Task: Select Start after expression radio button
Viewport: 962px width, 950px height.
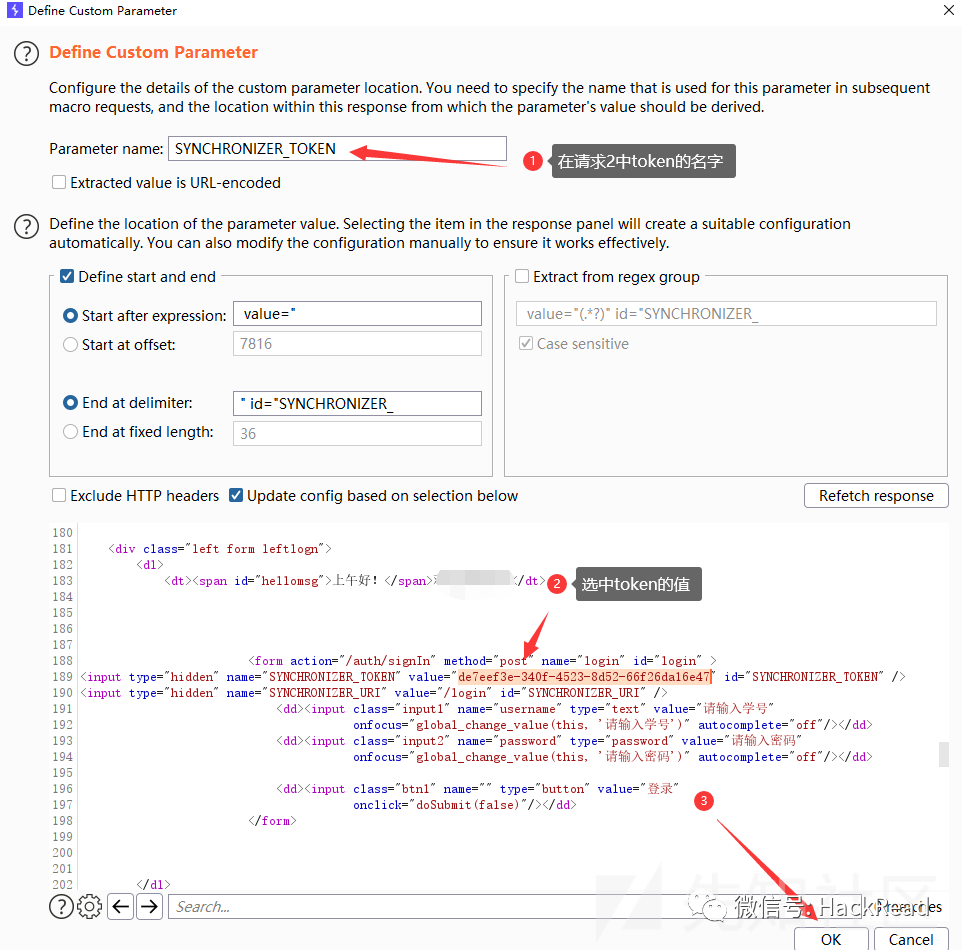Action: click(x=71, y=315)
